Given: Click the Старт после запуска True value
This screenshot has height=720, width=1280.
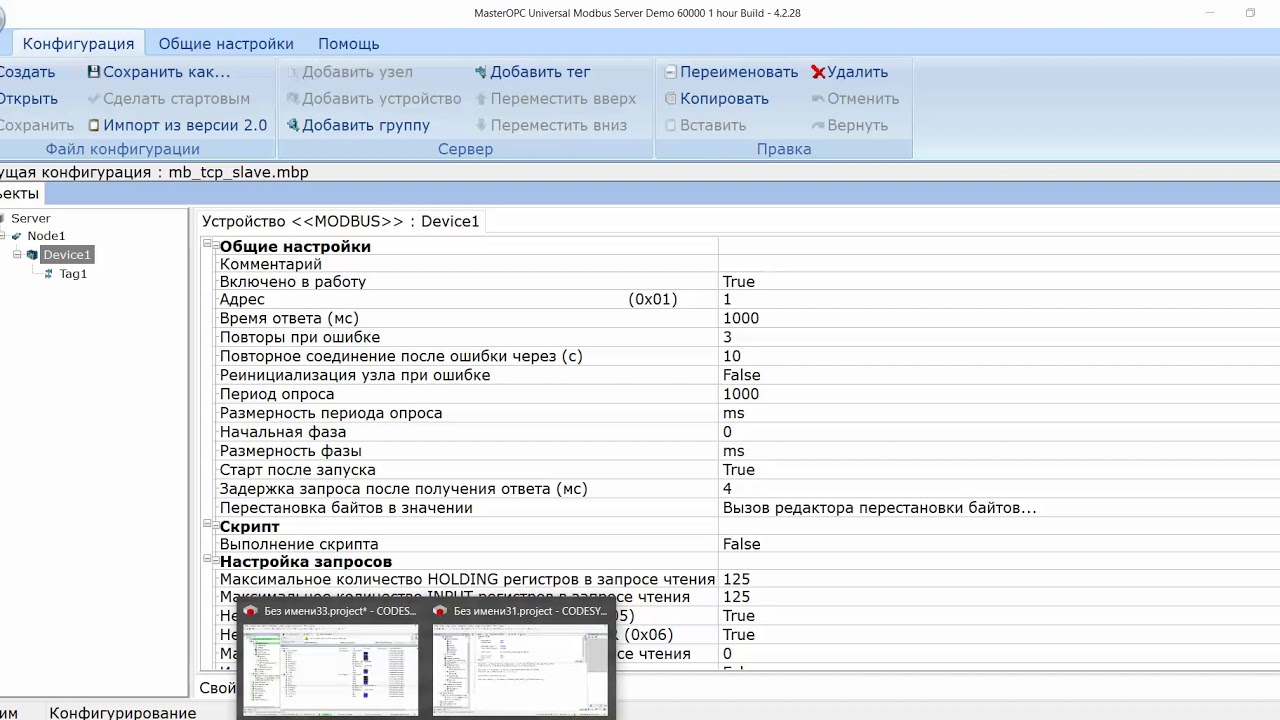Looking at the screenshot, I should (739, 470).
